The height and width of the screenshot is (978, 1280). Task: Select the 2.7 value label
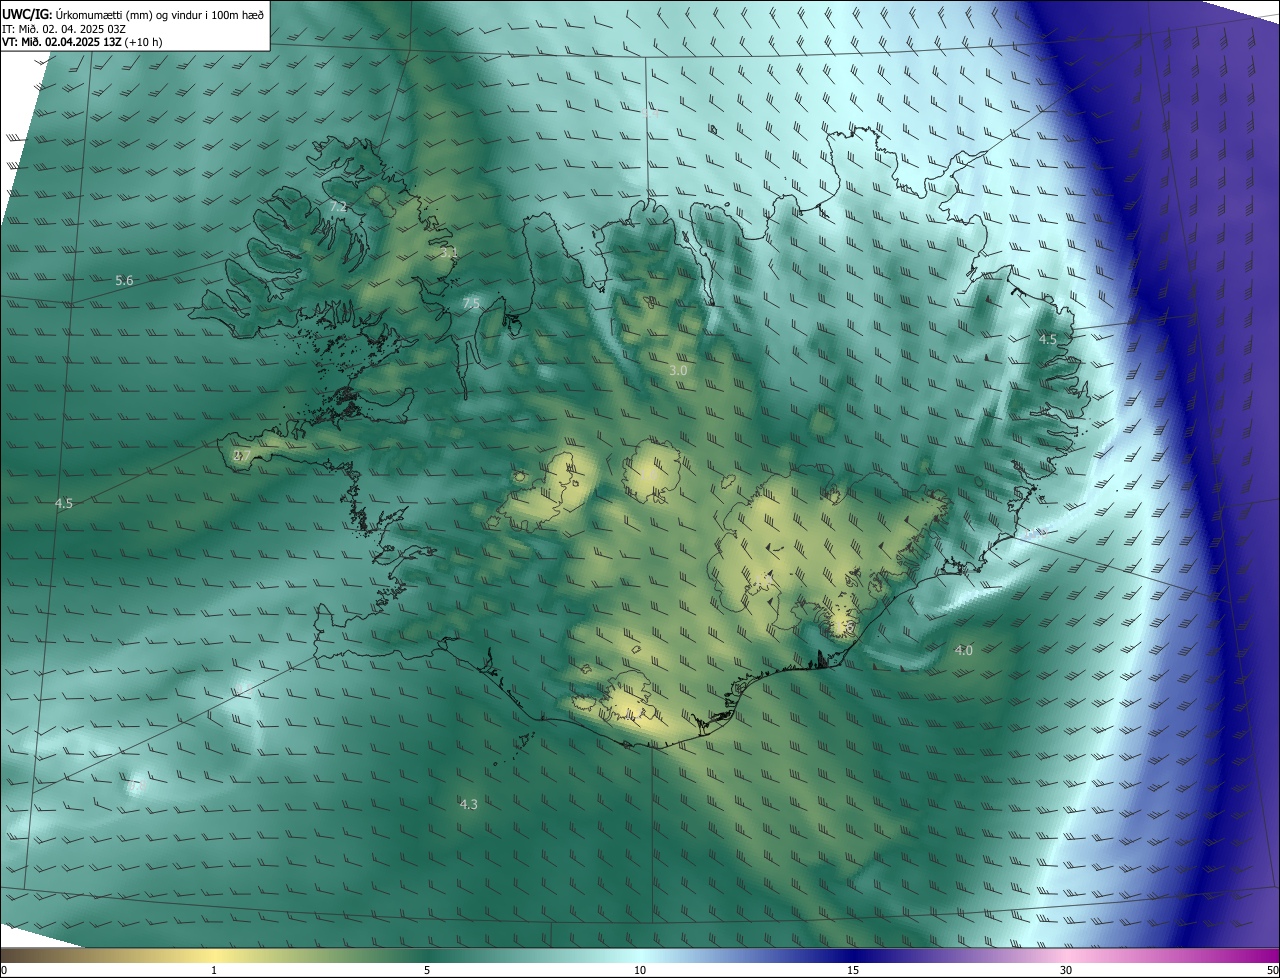[241, 456]
